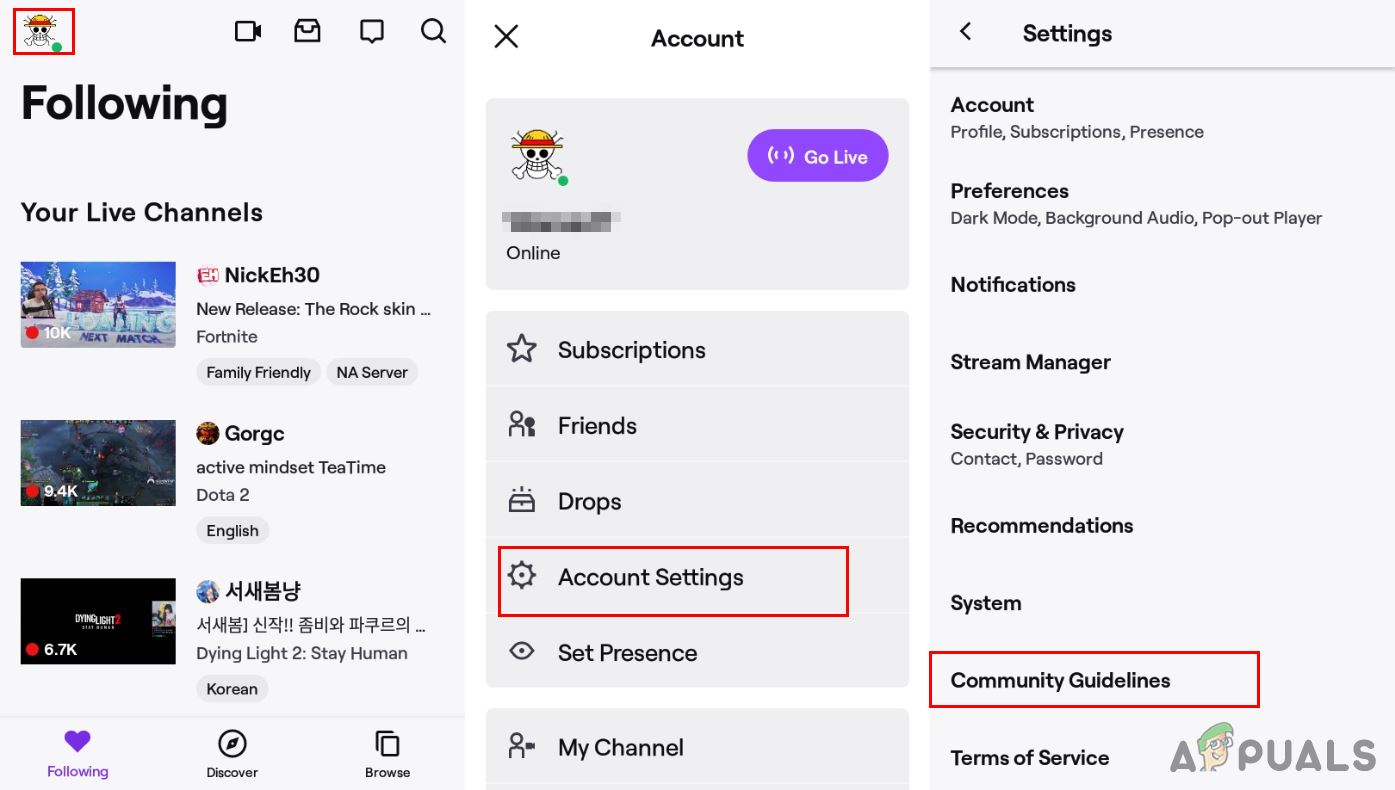Tap 서새봄냥's small channel avatar
The height and width of the screenshot is (790, 1395).
click(207, 591)
